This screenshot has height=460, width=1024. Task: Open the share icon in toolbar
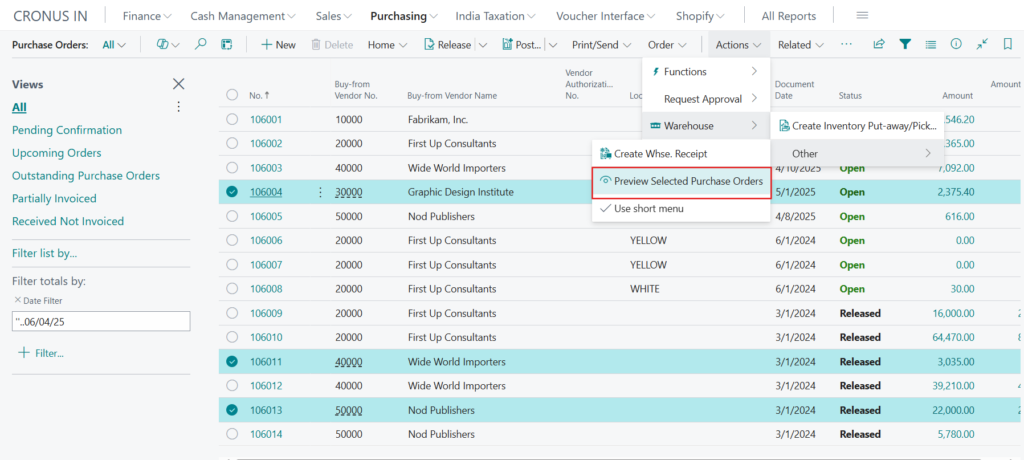[879, 45]
